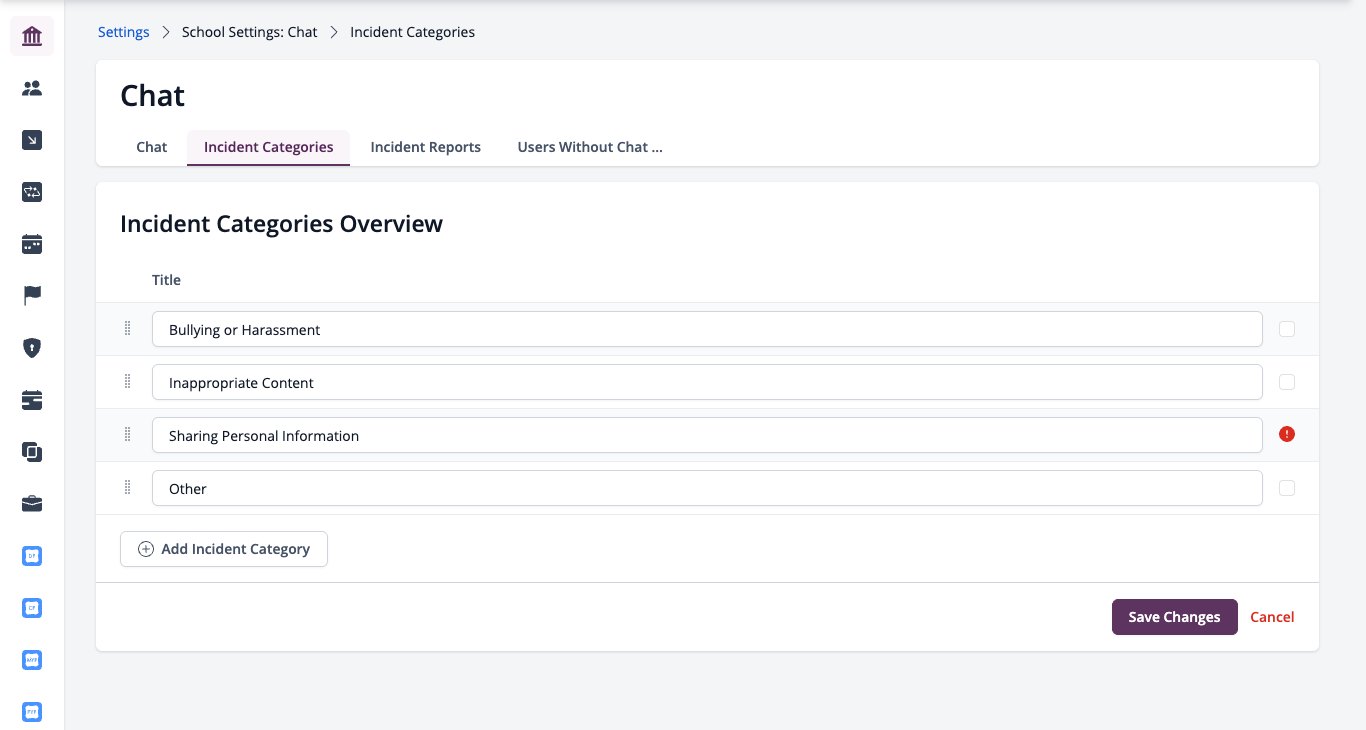Open the blue DF sidebar icon
Screen dimensions: 1366x730
[32, 556]
